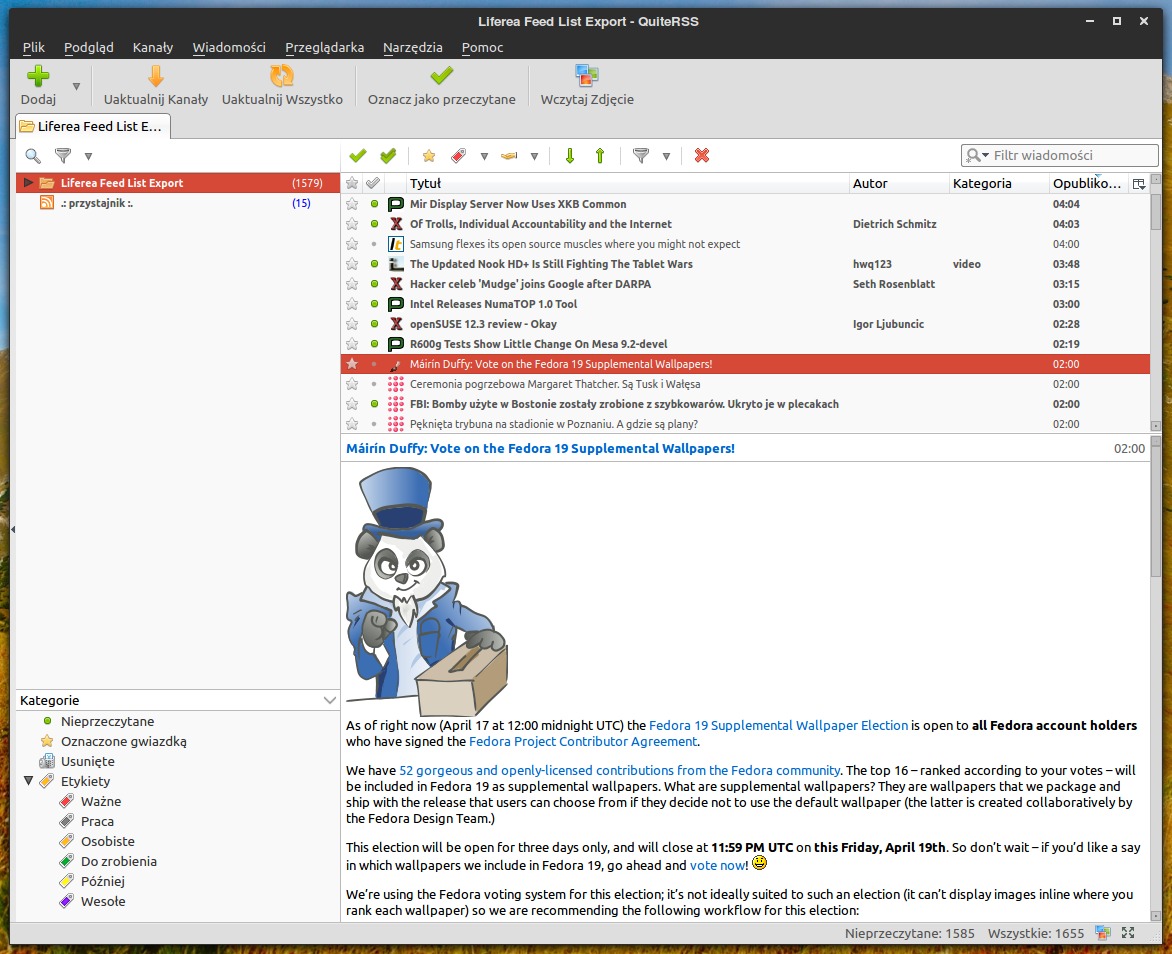
Task: Open search options dropdown in Filtr wiadomości
Action: (x=977, y=156)
